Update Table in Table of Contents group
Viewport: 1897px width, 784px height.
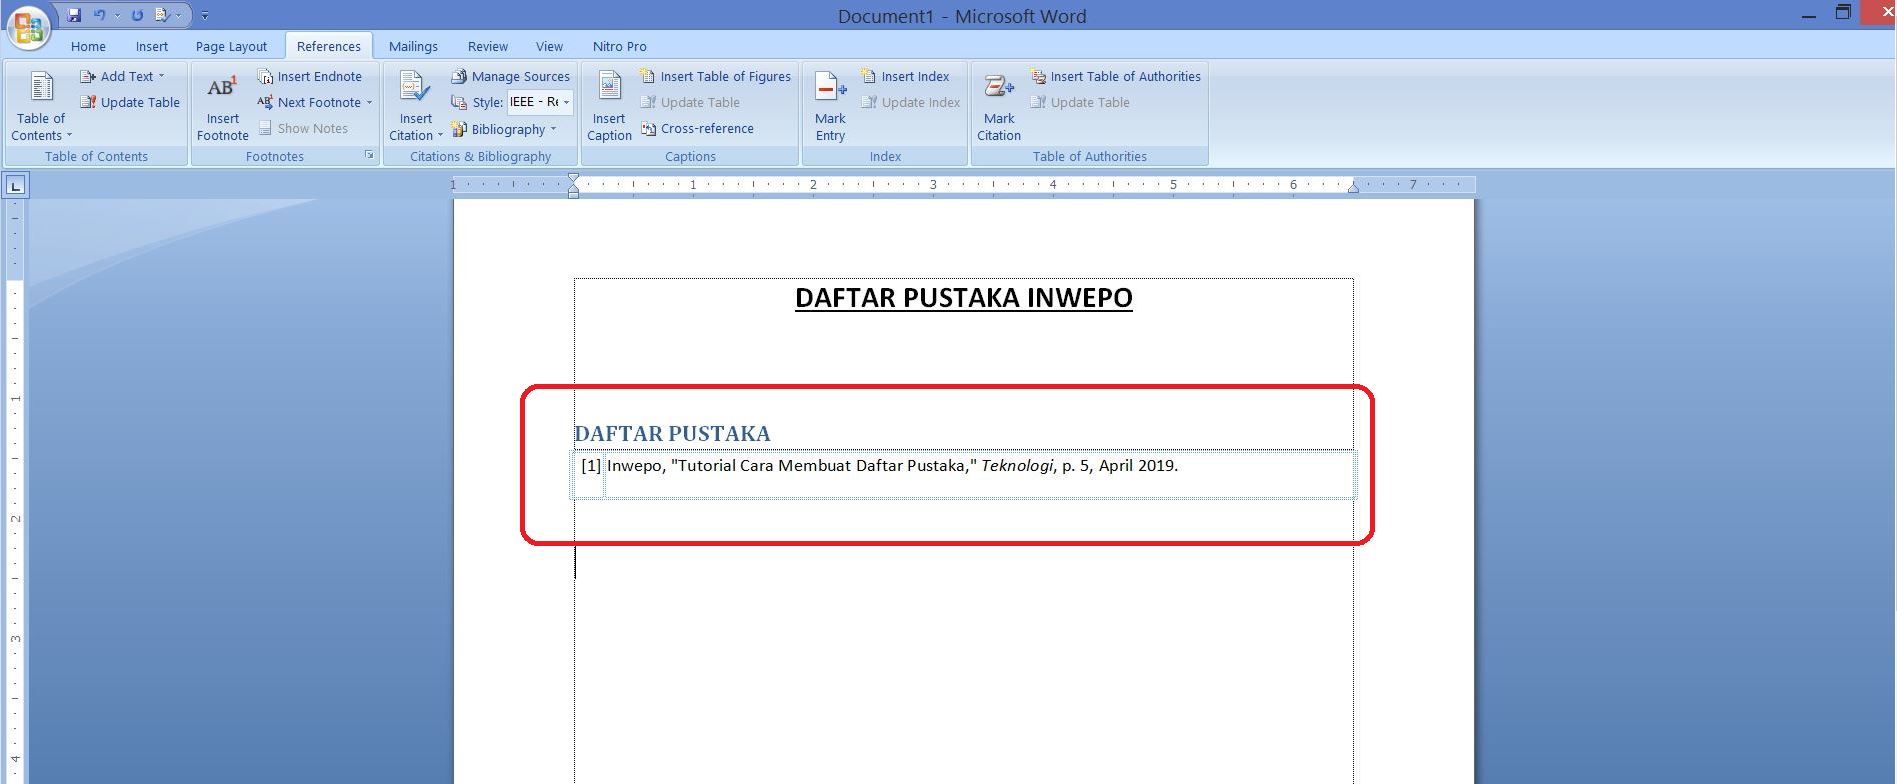pyautogui.click(x=130, y=102)
